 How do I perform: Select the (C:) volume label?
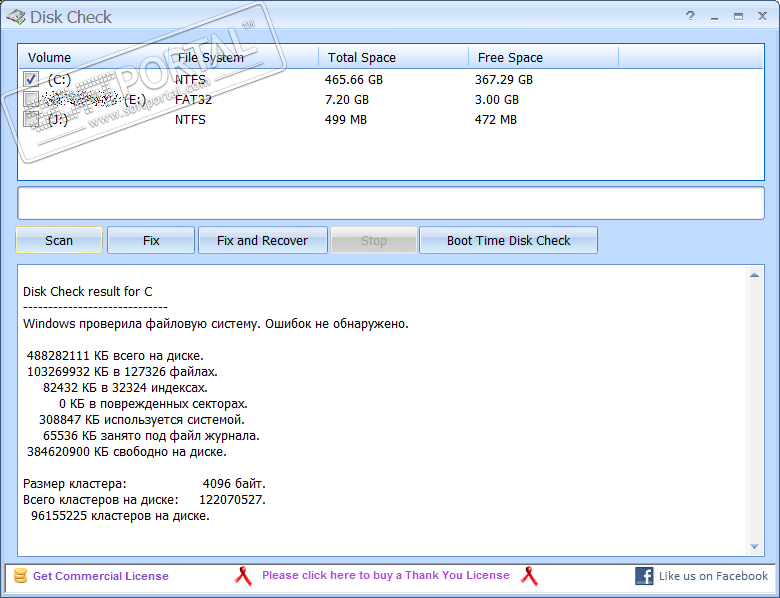tap(59, 79)
